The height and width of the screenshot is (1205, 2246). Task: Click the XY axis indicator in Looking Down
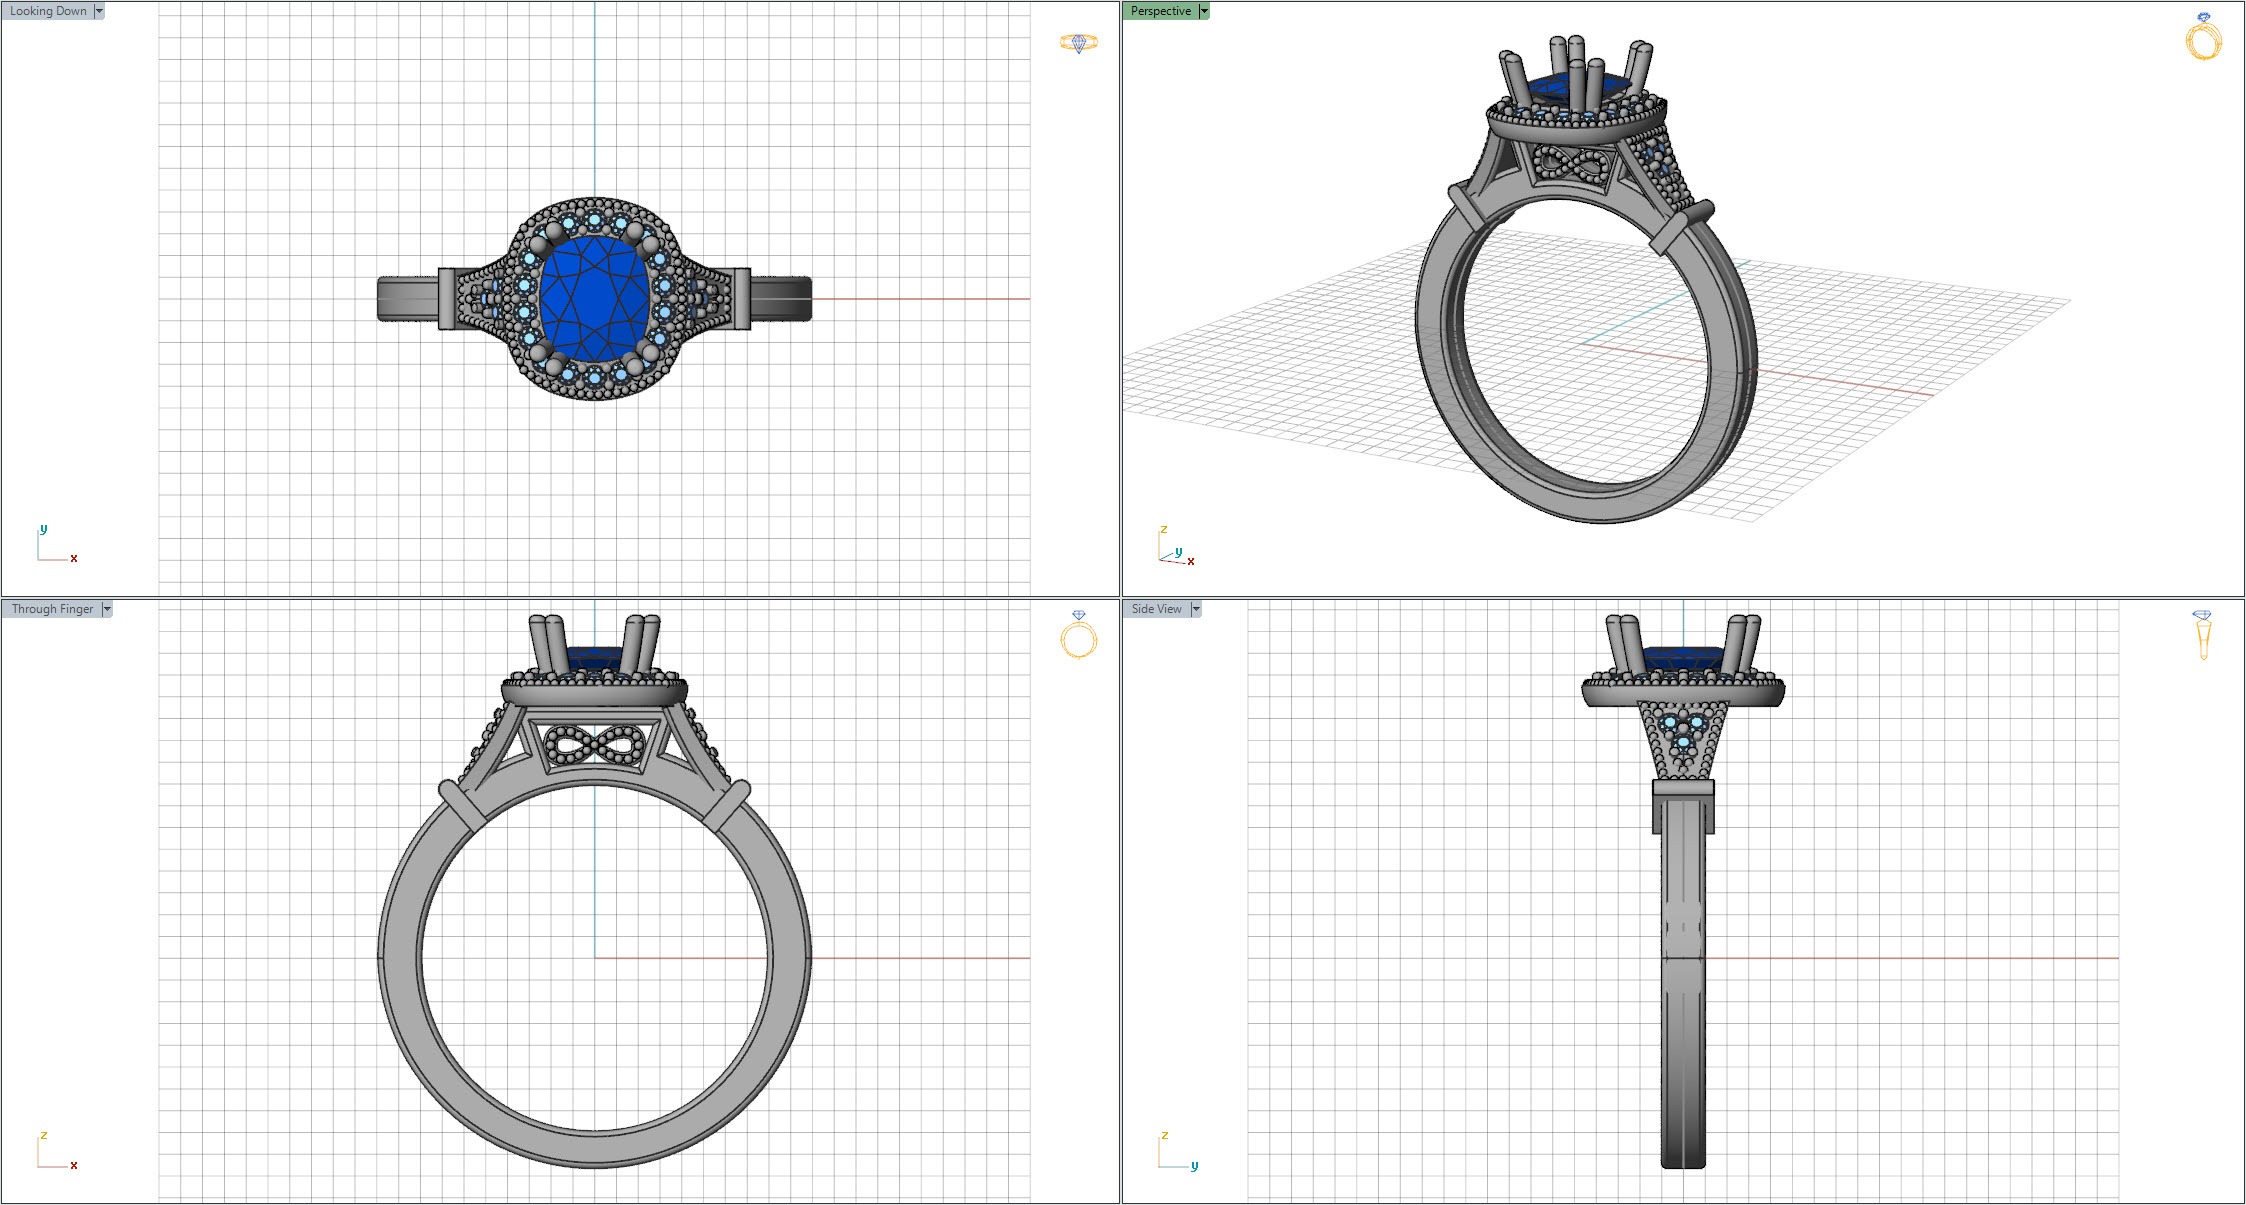[x=56, y=544]
